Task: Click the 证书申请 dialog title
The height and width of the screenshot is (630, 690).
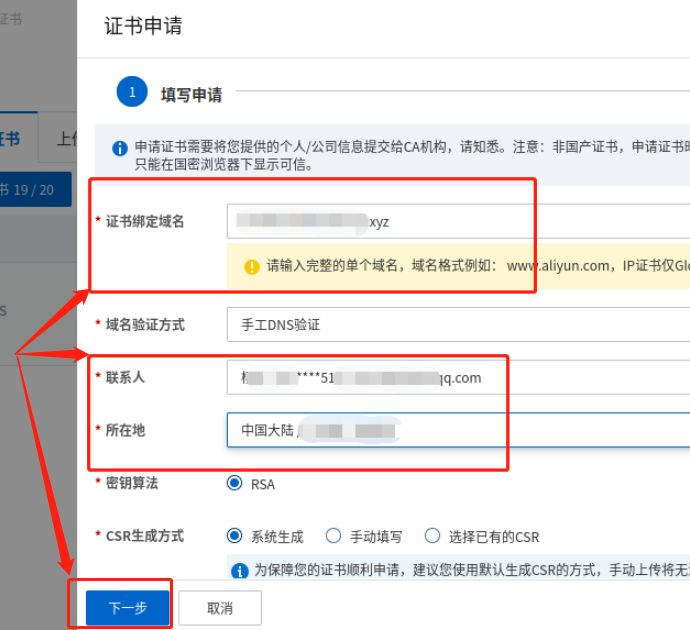Action: click(x=143, y=26)
